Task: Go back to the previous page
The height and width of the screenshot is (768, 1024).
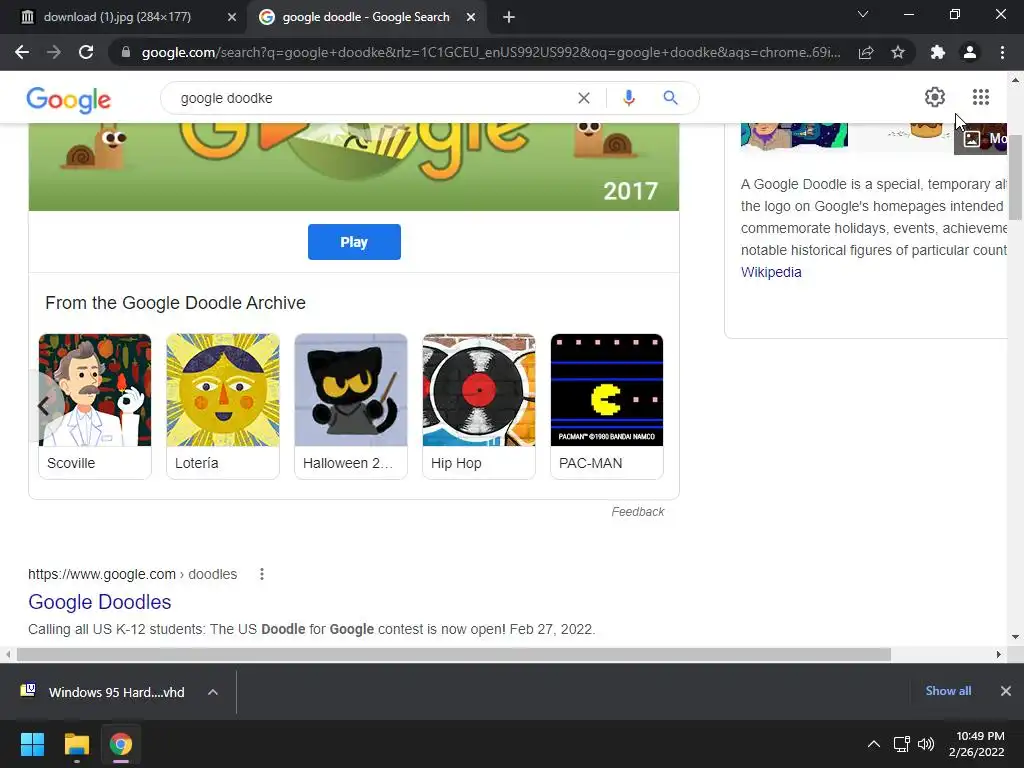Action: [x=22, y=52]
